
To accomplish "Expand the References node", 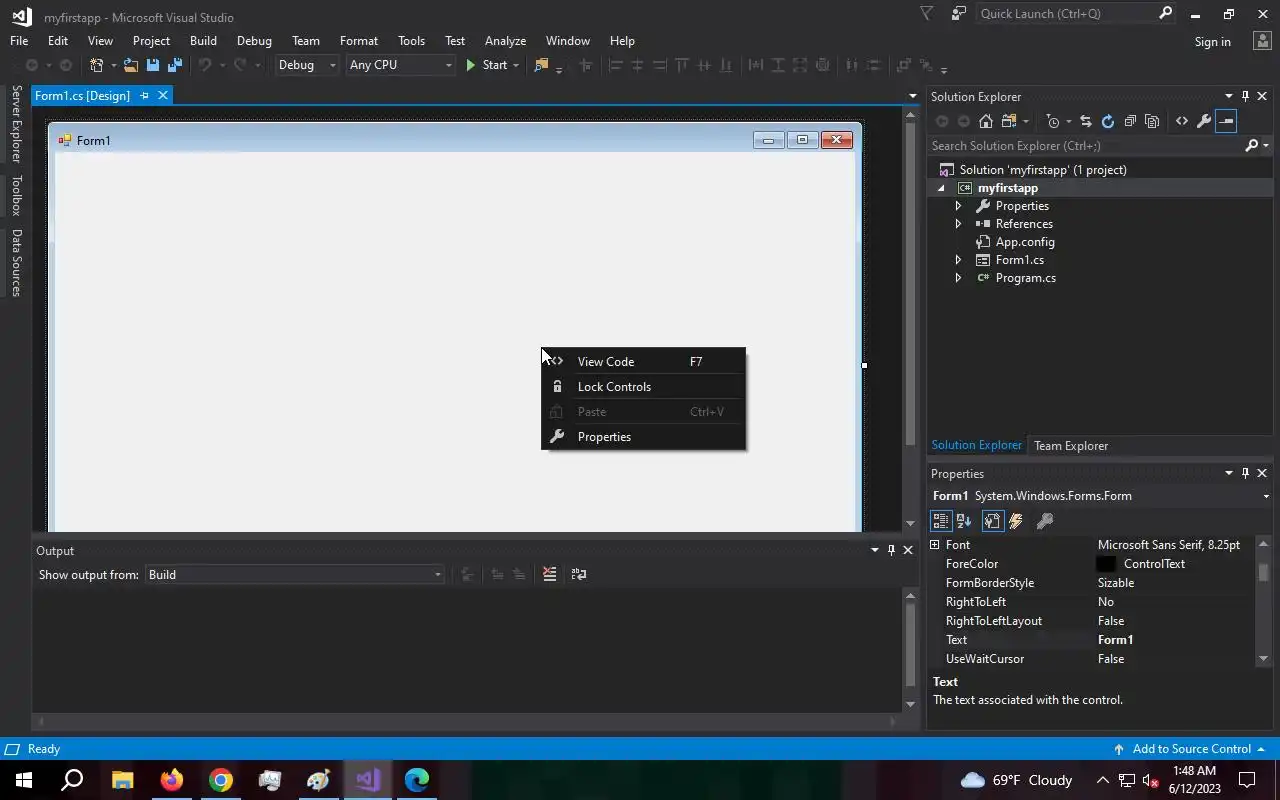I will [958, 224].
